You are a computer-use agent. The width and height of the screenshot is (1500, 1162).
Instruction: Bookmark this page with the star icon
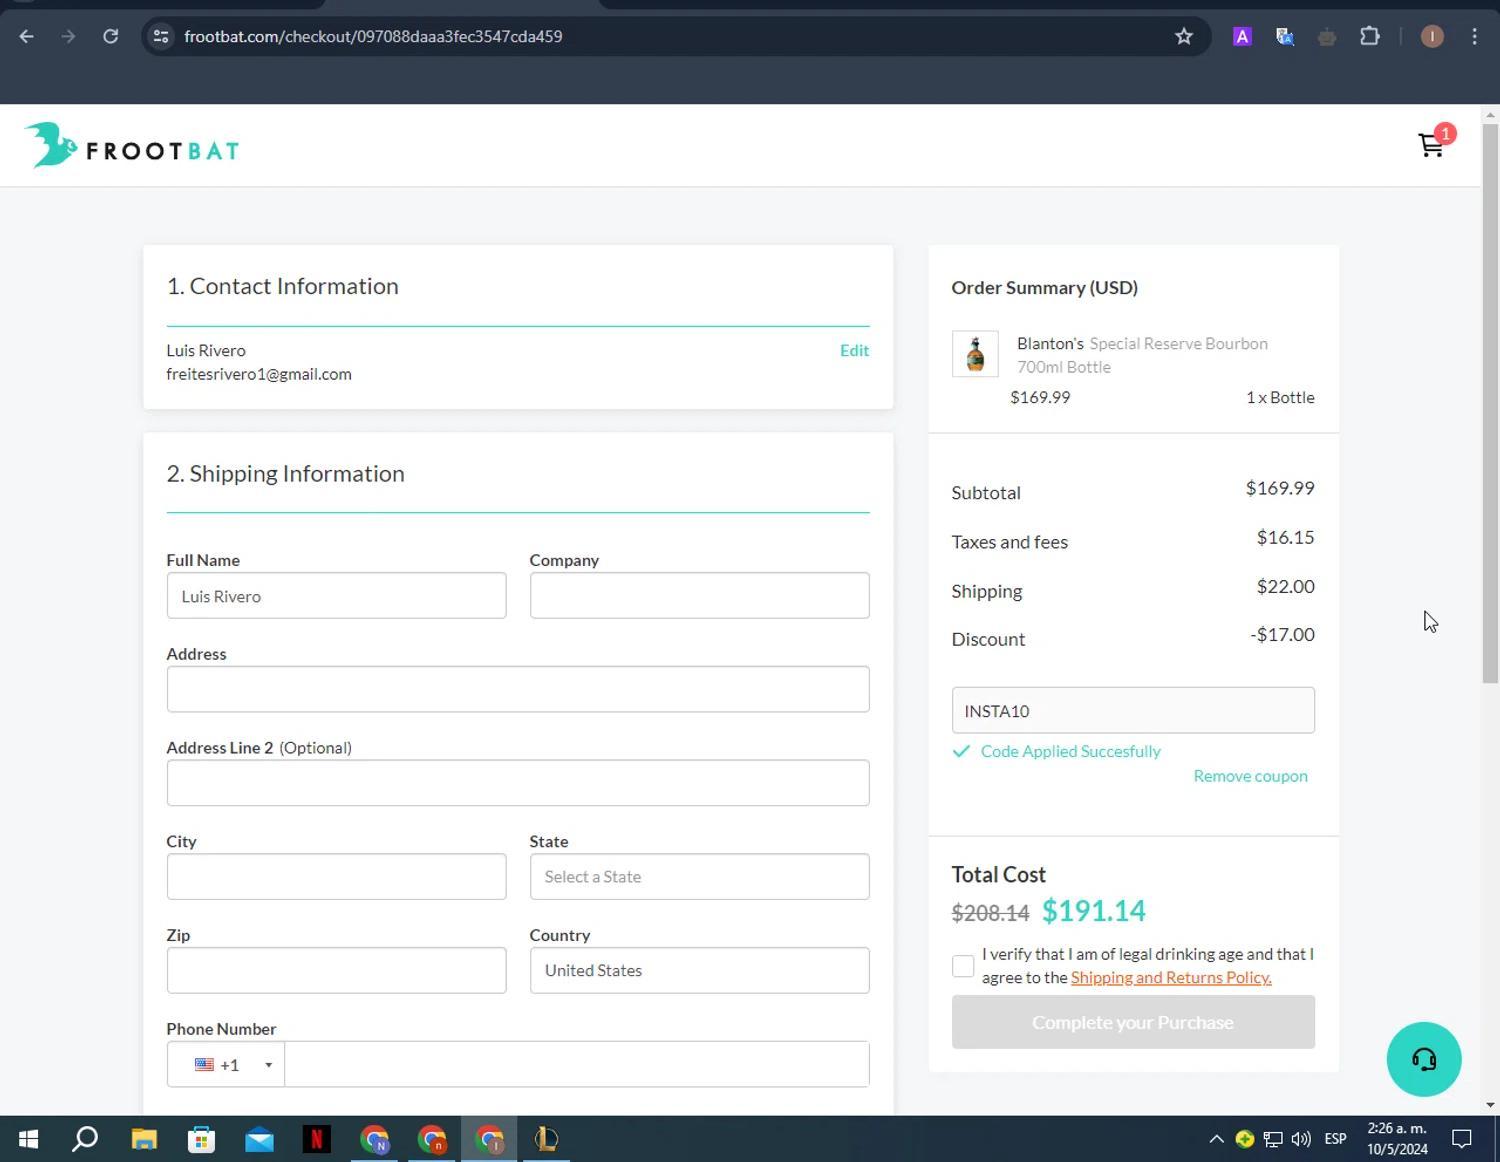[x=1184, y=36]
